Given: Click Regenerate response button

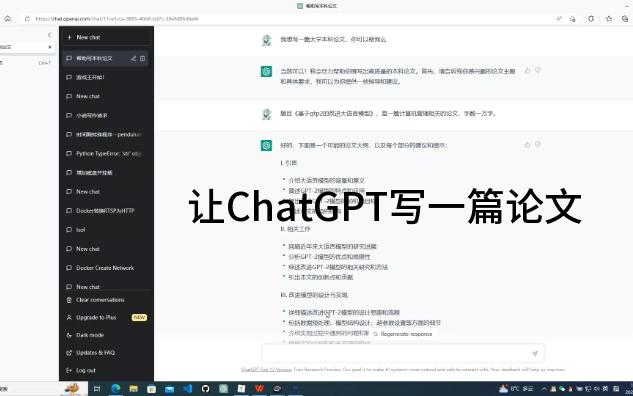Looking at the screenshot, I should click(403, 334).
